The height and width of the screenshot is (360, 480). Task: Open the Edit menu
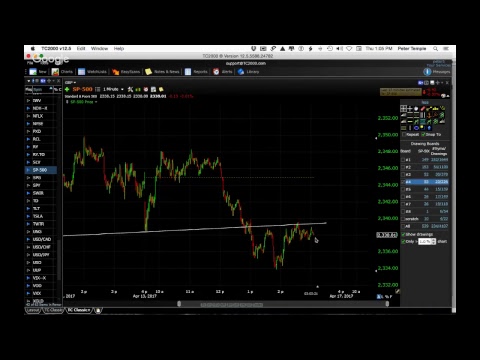(81, 49)
